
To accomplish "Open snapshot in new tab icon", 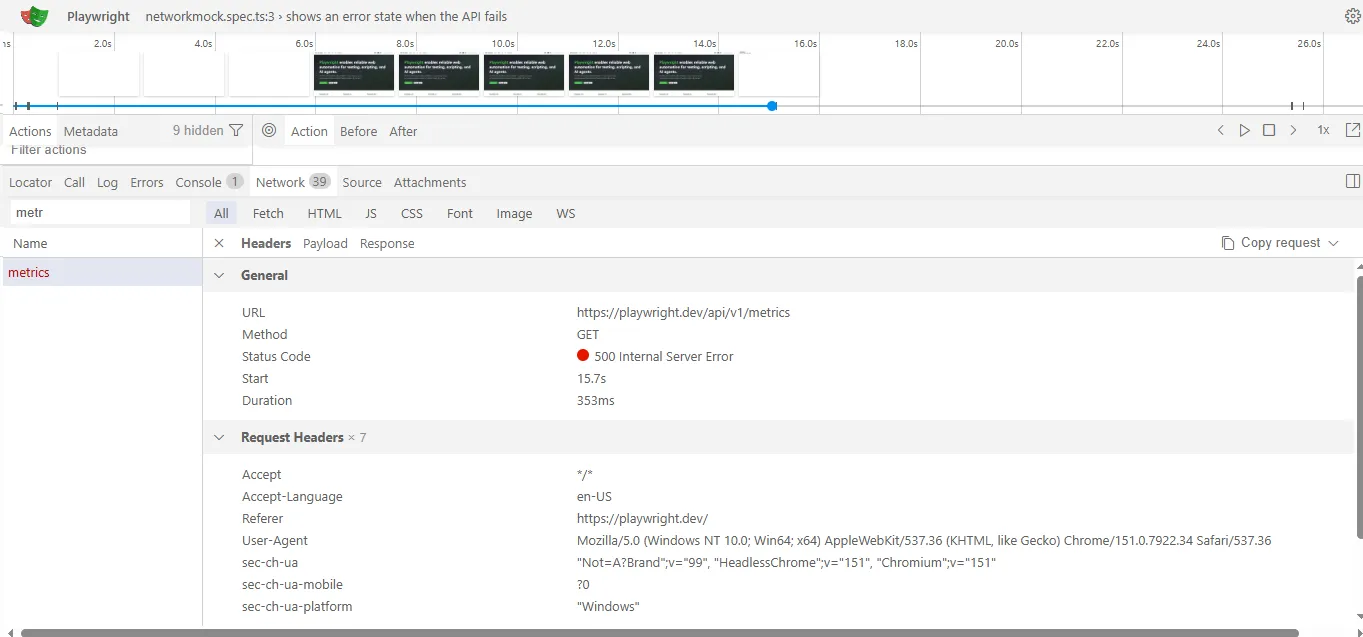I will [x=1352, y=130].
